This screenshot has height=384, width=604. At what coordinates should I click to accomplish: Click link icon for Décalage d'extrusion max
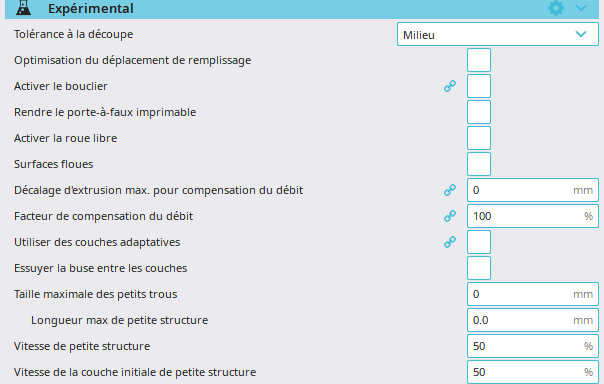point(450,190)
